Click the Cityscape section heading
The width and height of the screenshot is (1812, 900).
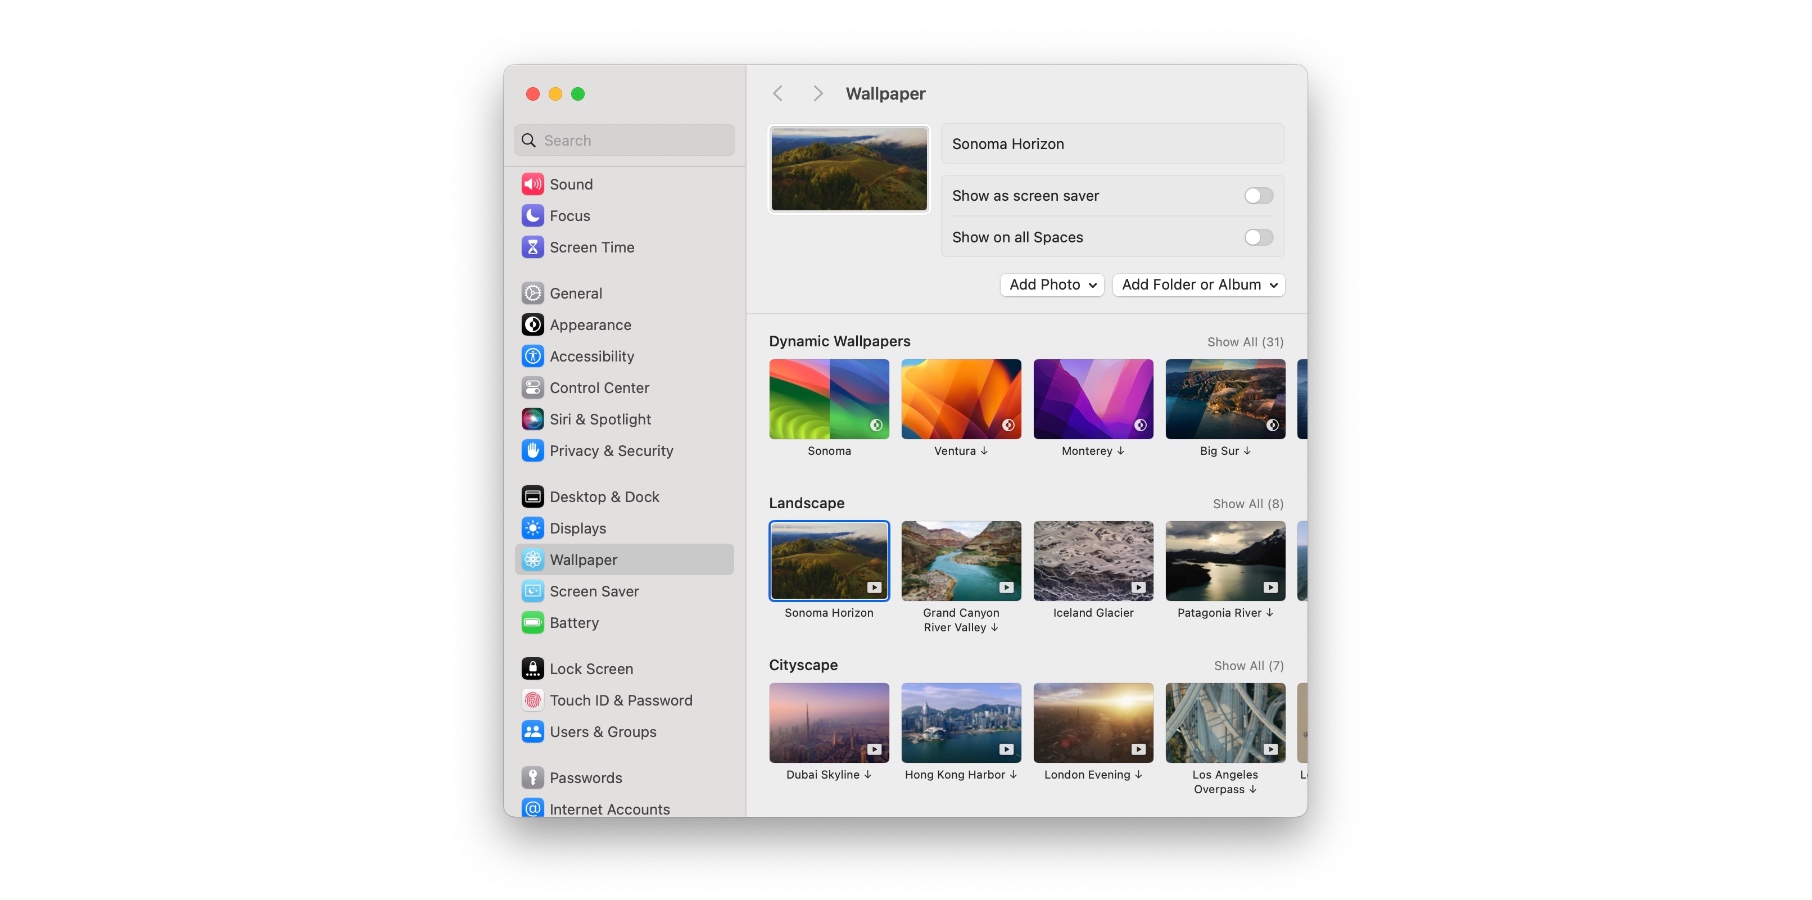point(803,665)
